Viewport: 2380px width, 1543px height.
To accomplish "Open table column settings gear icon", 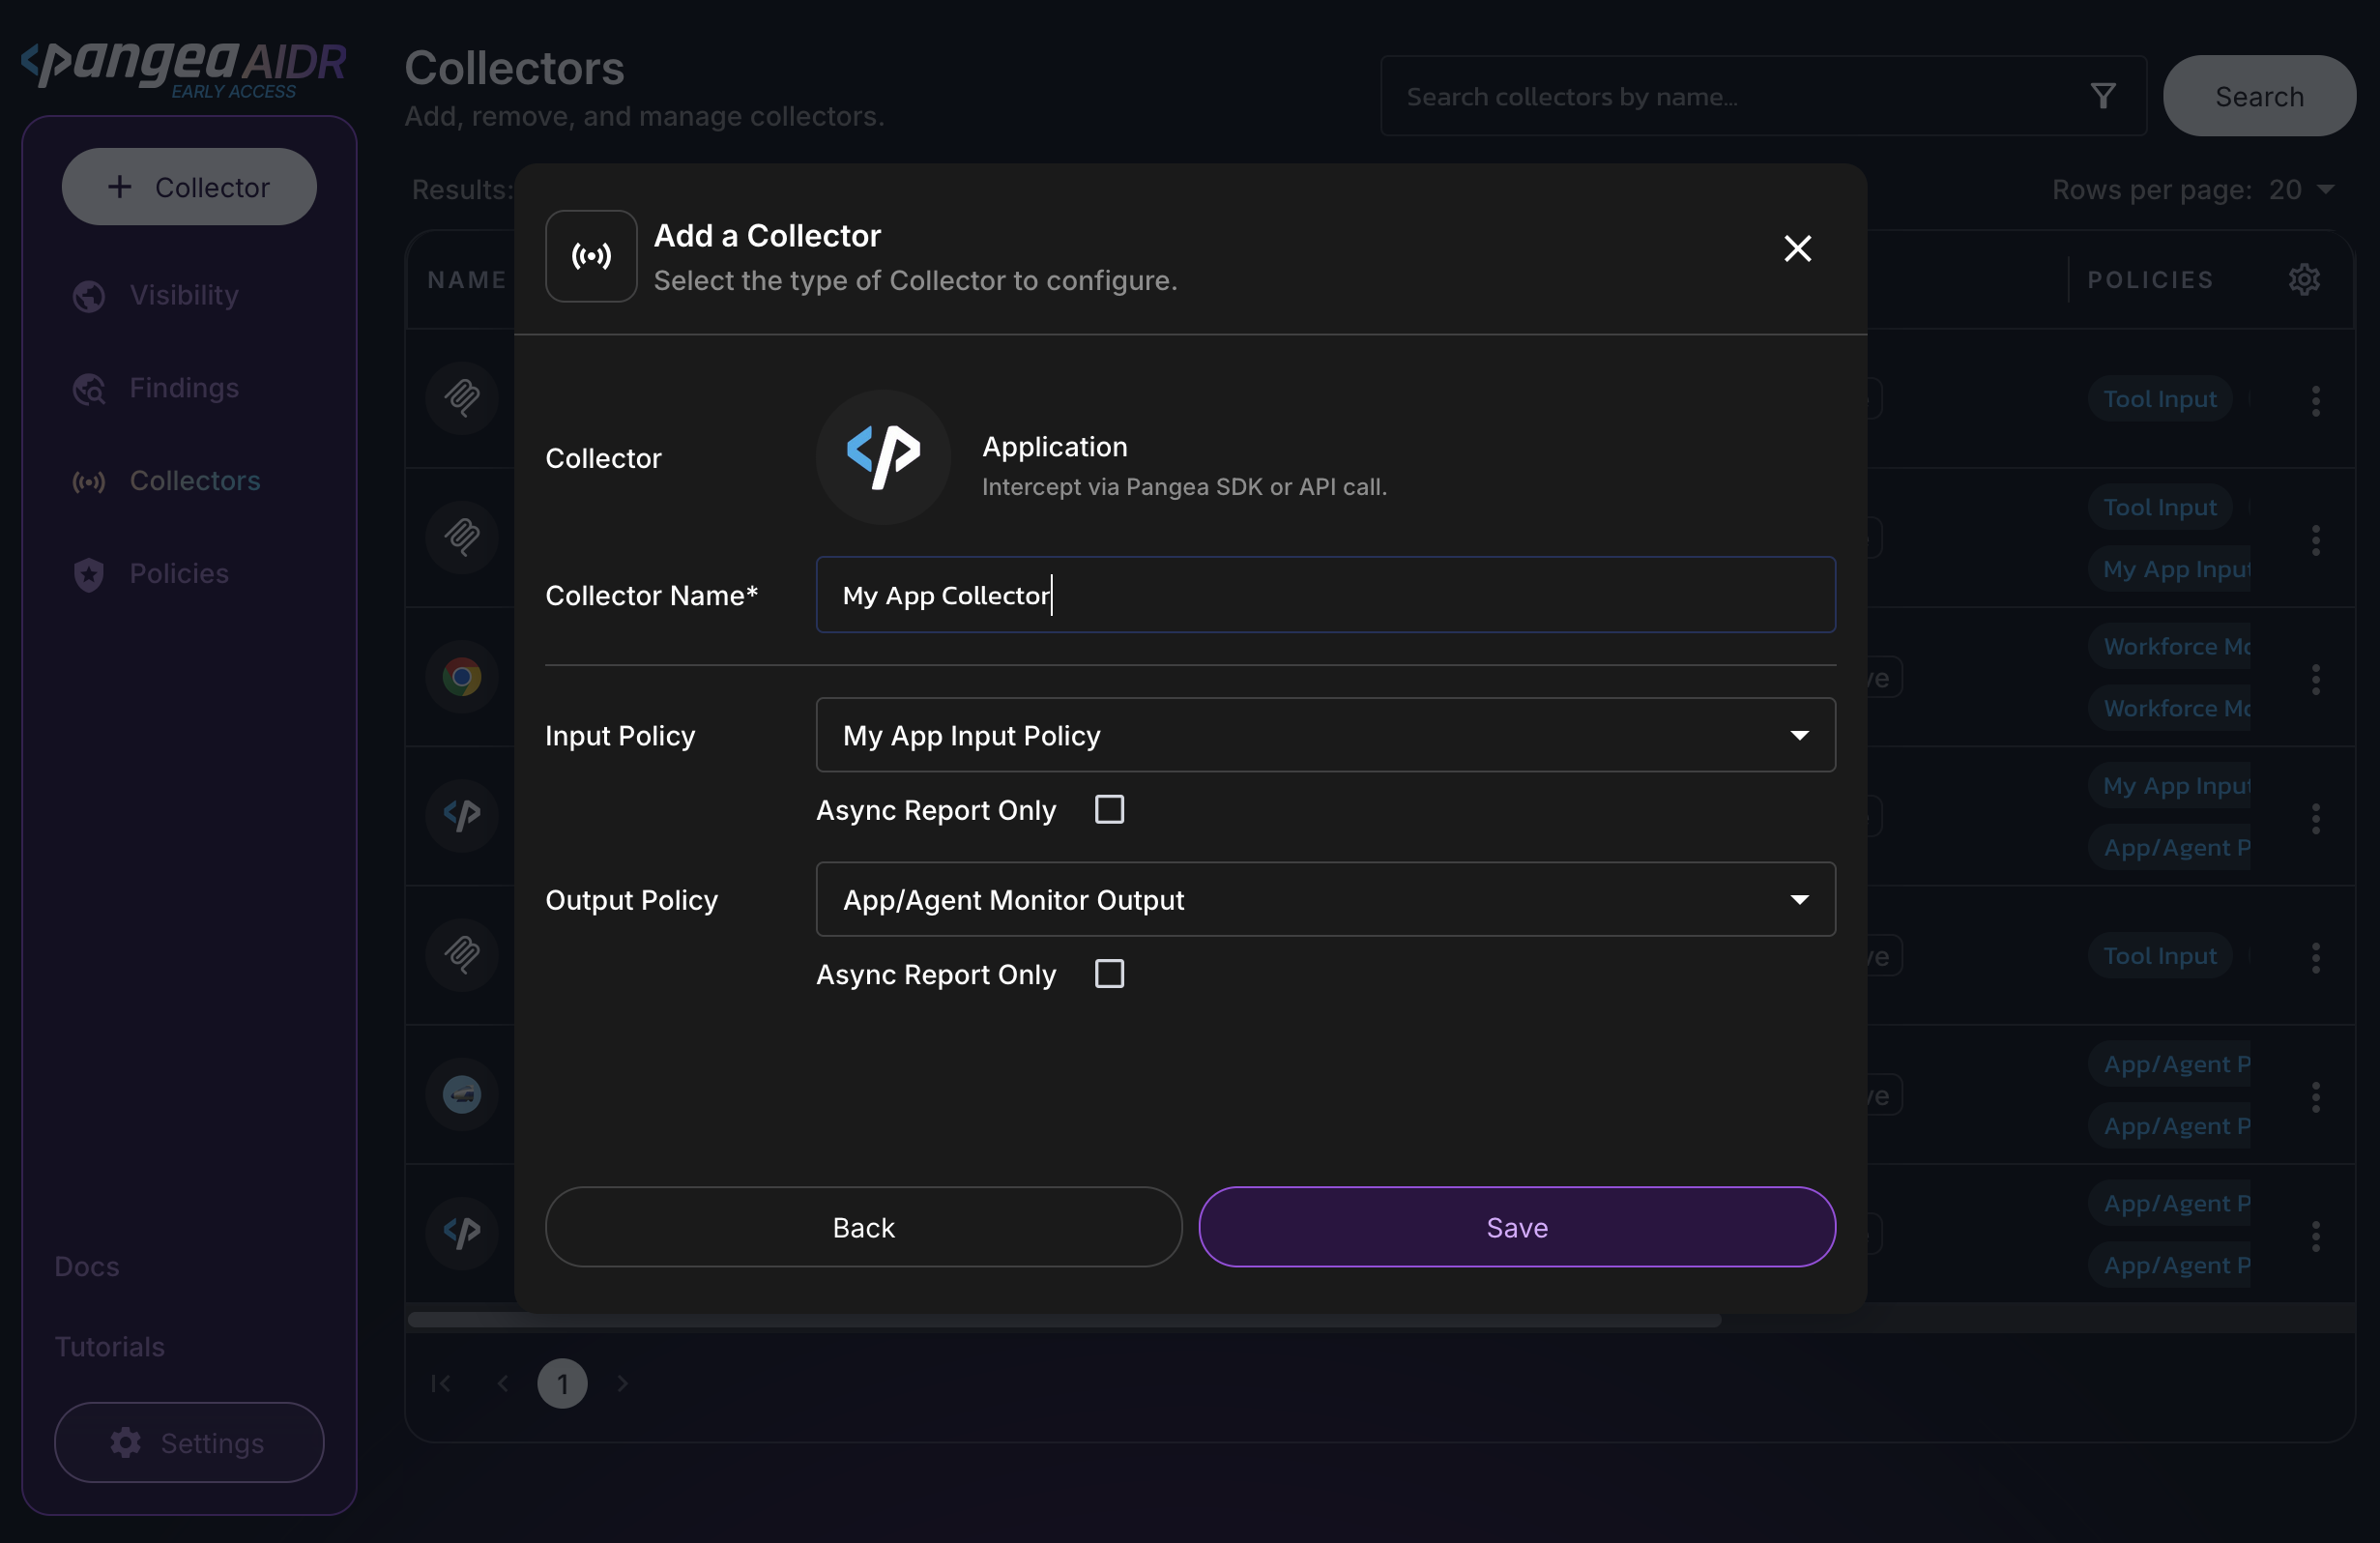I will point(2304,279).
